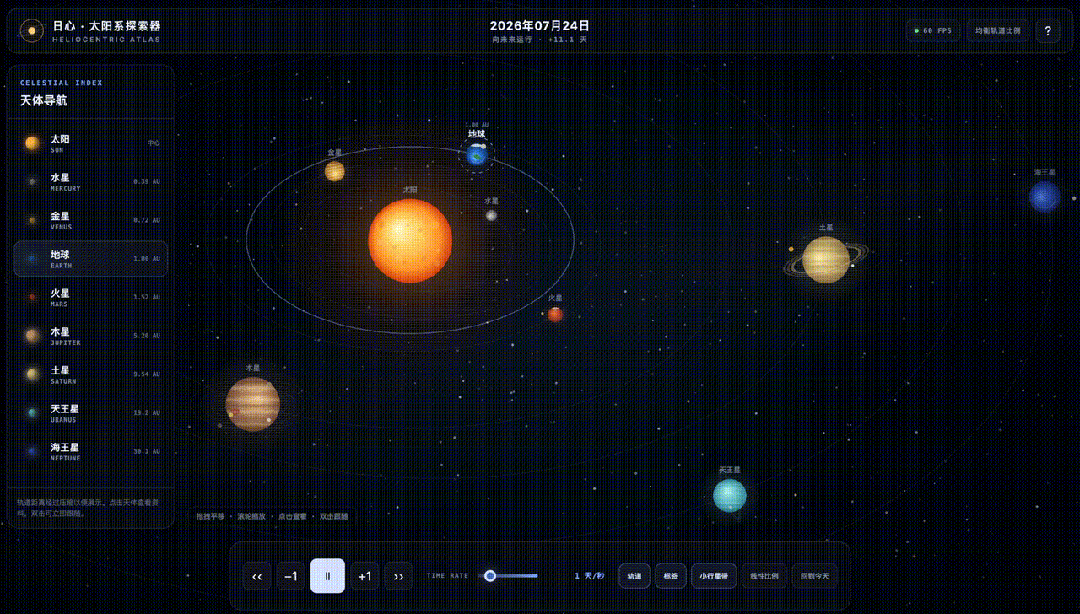Click the Heliocentric Atlas sun logo icon

[32, 30]
